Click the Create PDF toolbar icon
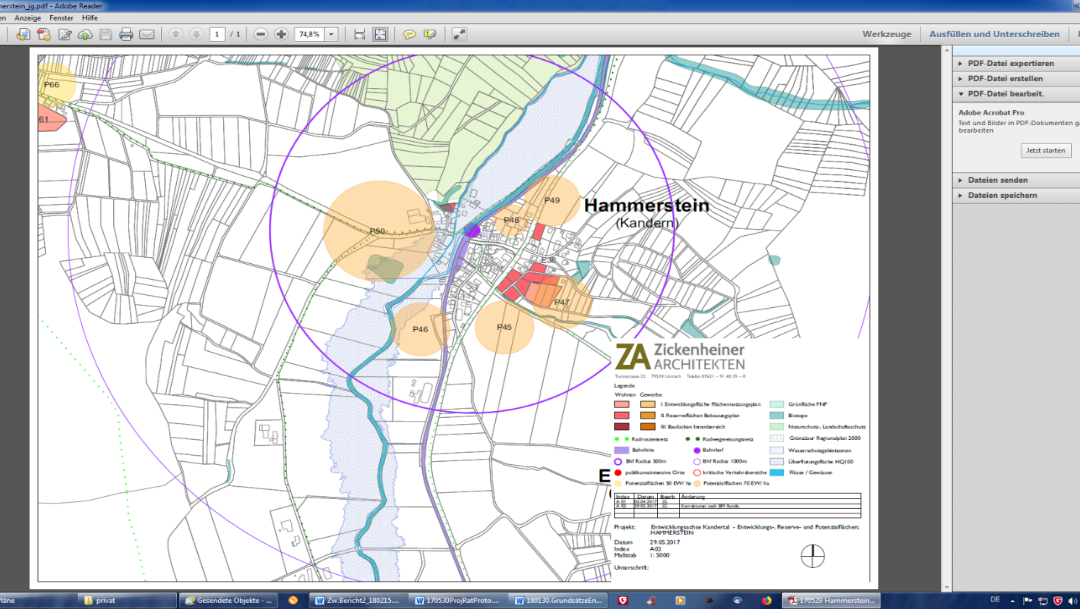The height and width of the screenshot is (609, 1080). pyautogui.click(x=44, y=34)
